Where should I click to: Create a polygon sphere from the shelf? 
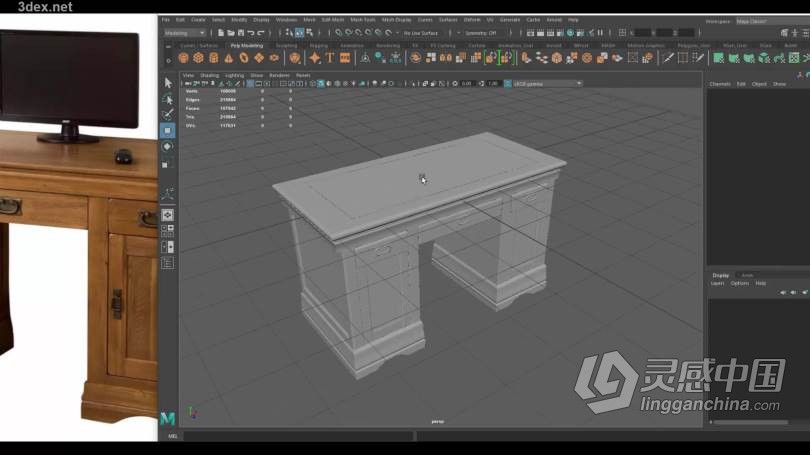[183, 58]
